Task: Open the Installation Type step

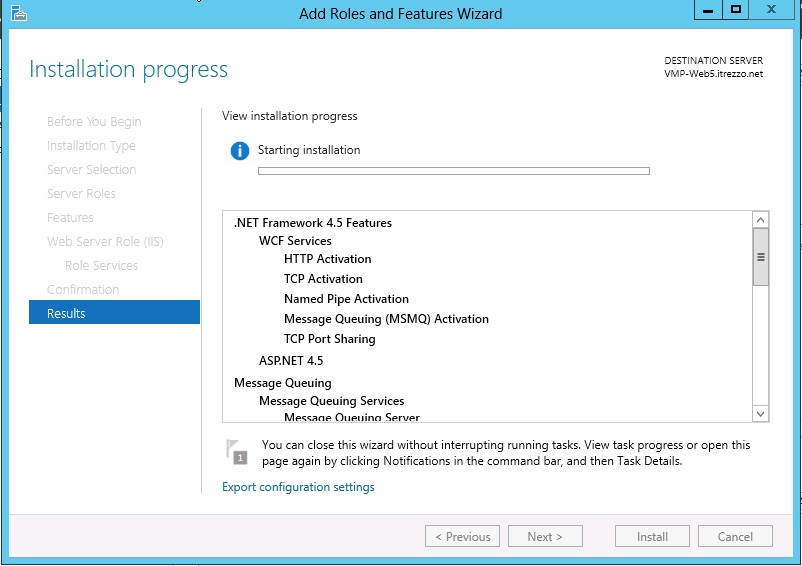Action: click(x=91, y=146)
